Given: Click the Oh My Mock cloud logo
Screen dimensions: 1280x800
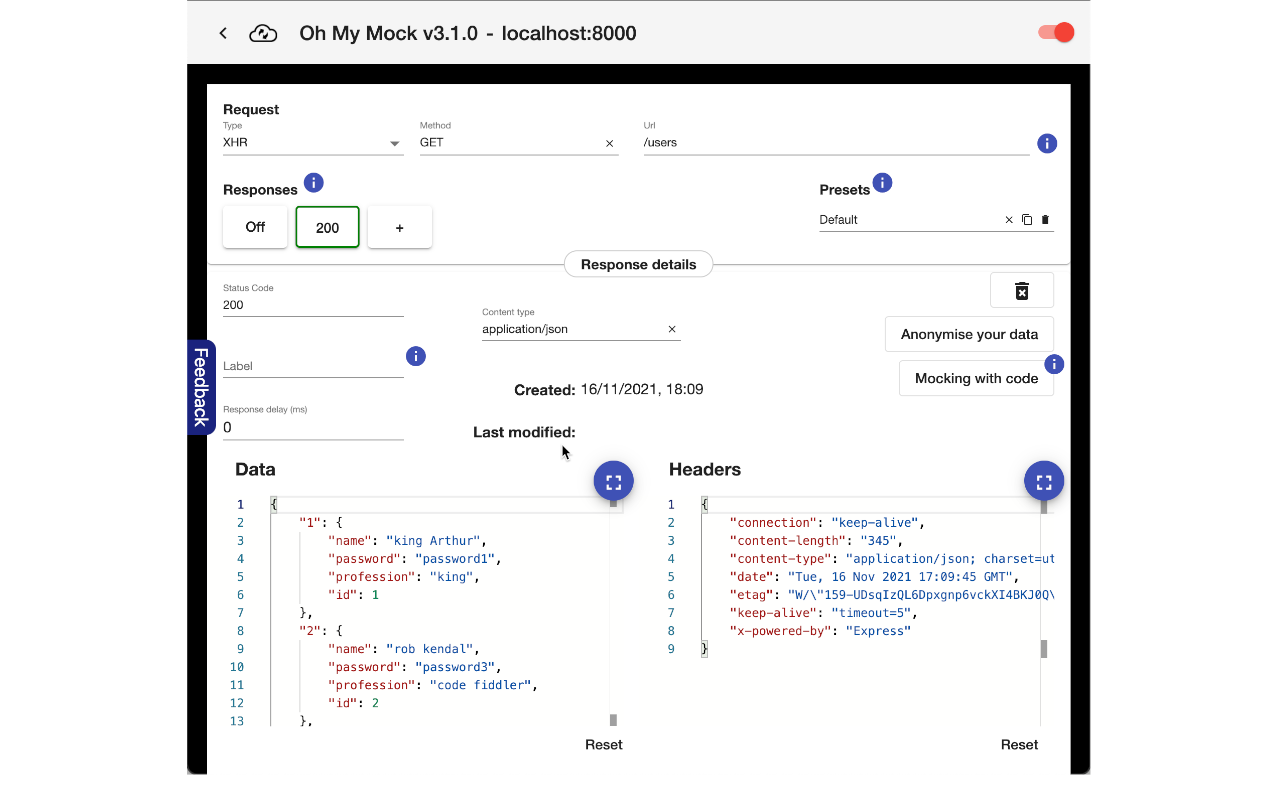Looking at the screenshot, I should pyautogui.click(x=263, y=33).
